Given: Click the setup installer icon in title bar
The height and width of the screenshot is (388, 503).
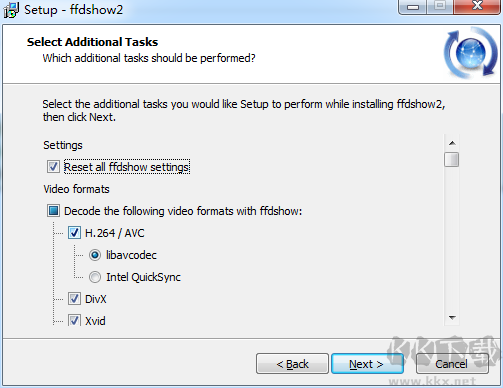Looking at the screenshot, I should tap(11, 10).
